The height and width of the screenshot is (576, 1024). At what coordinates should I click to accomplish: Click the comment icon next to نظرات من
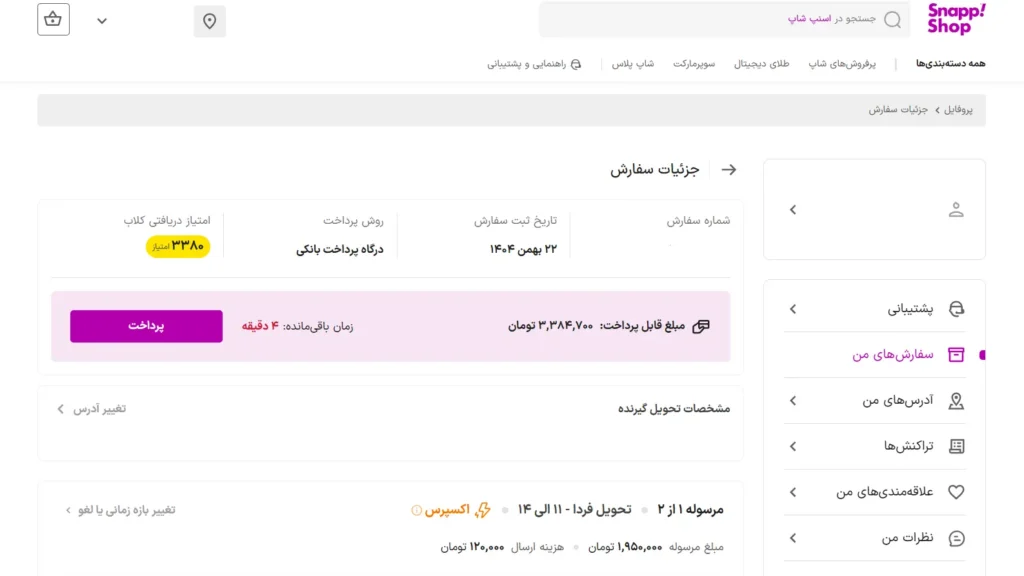(x=957, y=538)
